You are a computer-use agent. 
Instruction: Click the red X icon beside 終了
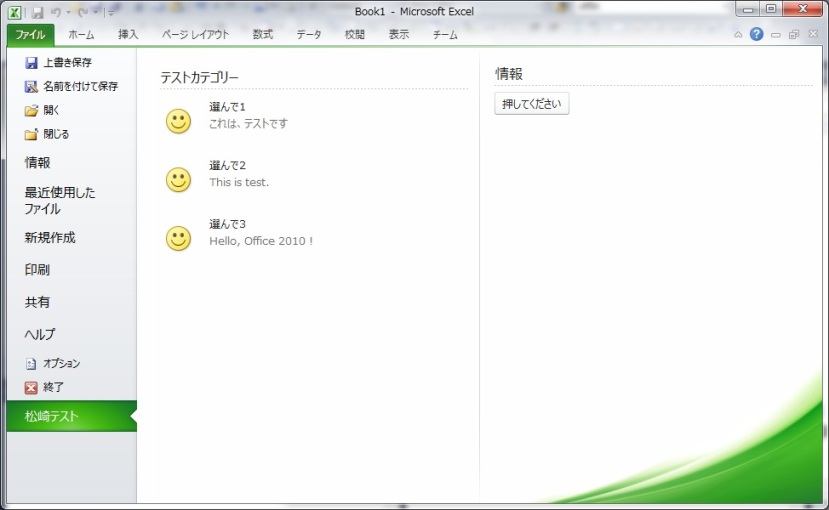[31, 388]
